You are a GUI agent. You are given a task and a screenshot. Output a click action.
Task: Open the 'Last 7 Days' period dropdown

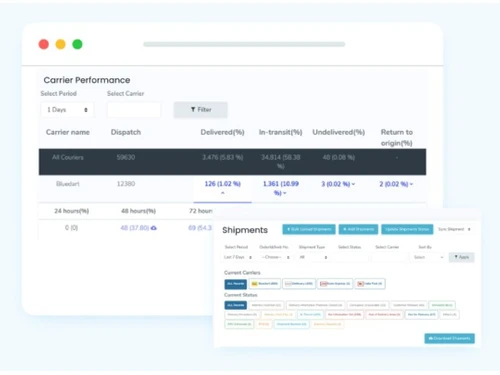[238, 257]
